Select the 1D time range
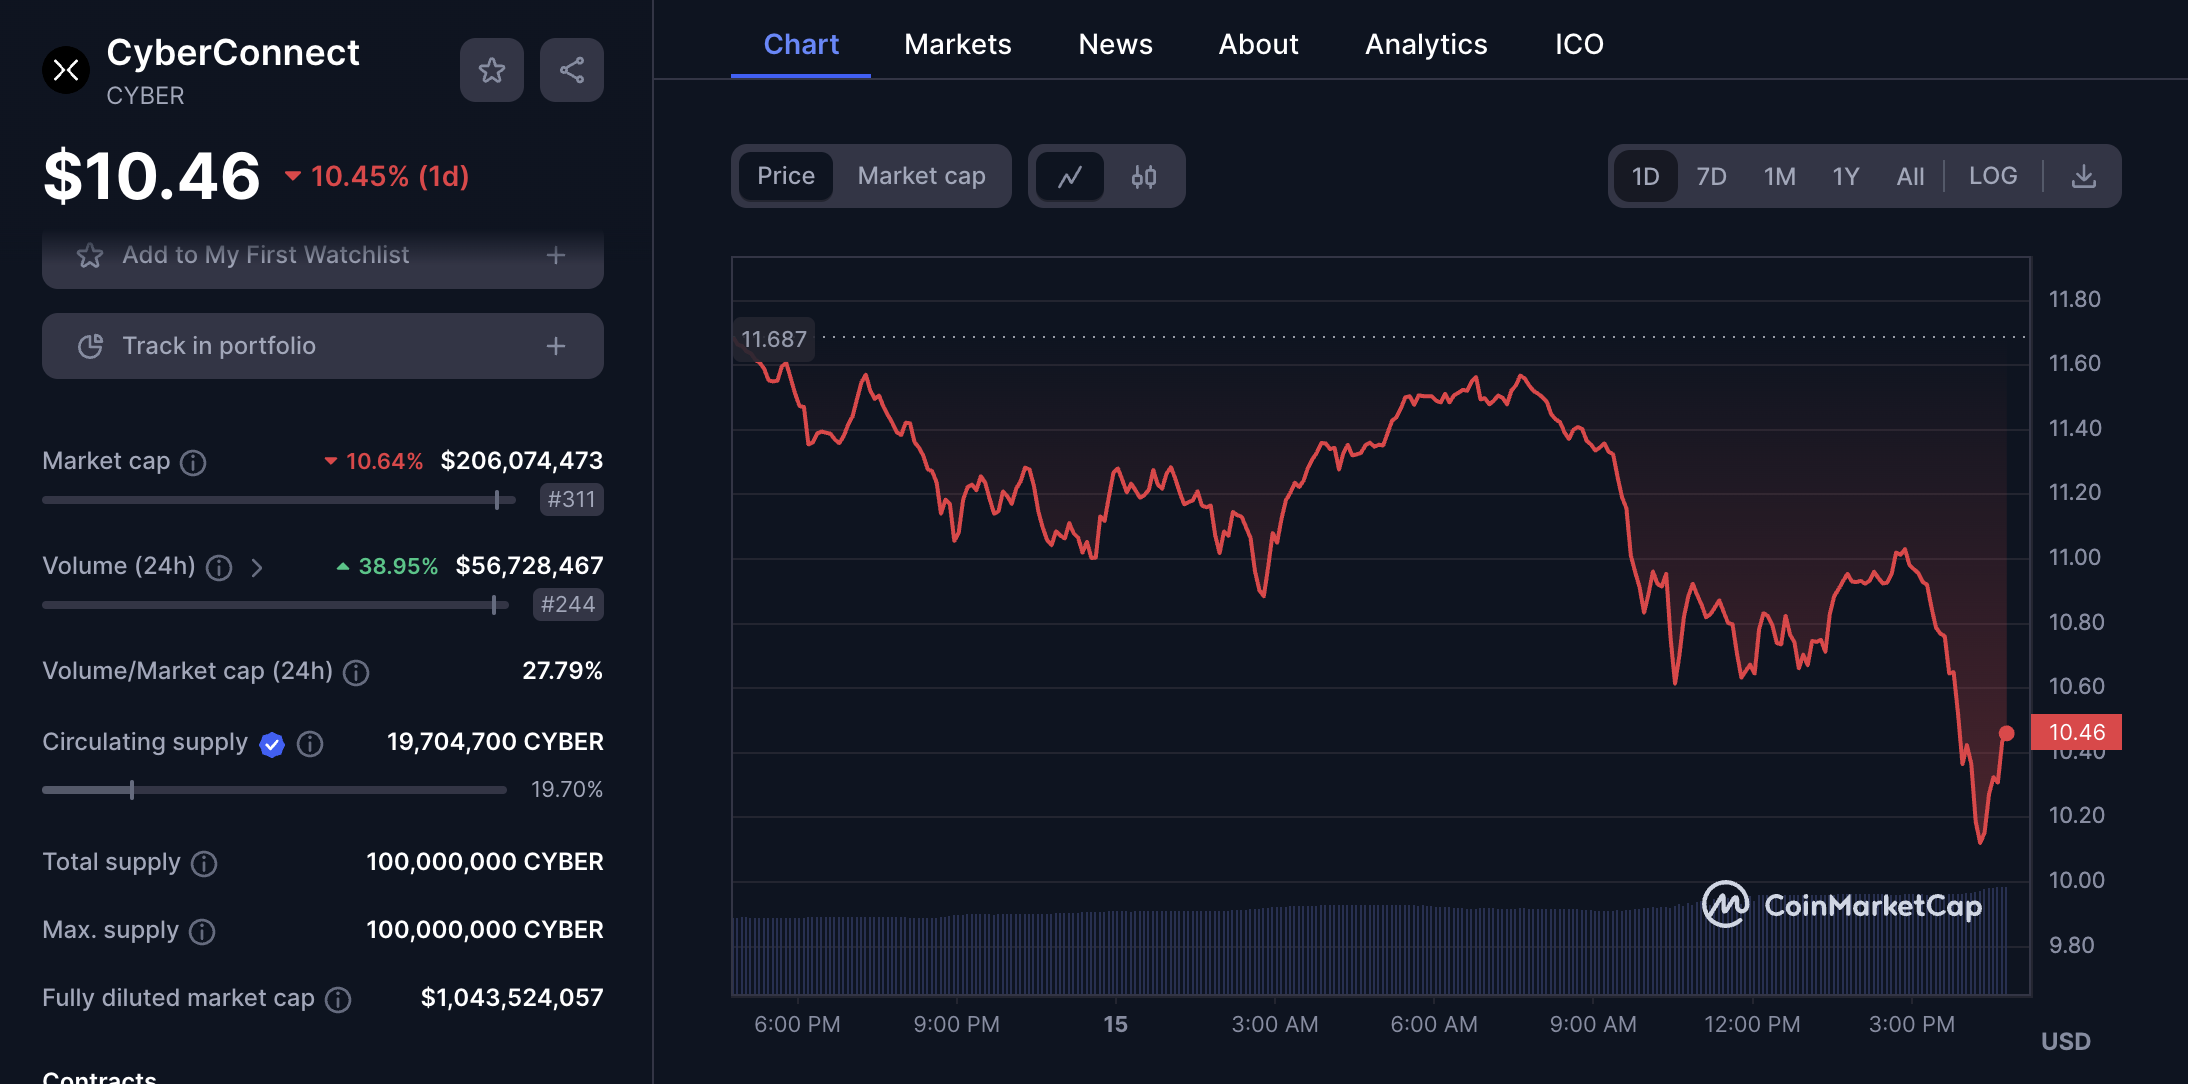The height and width of the screenshot is (1084, 2188). (1645, 177)
